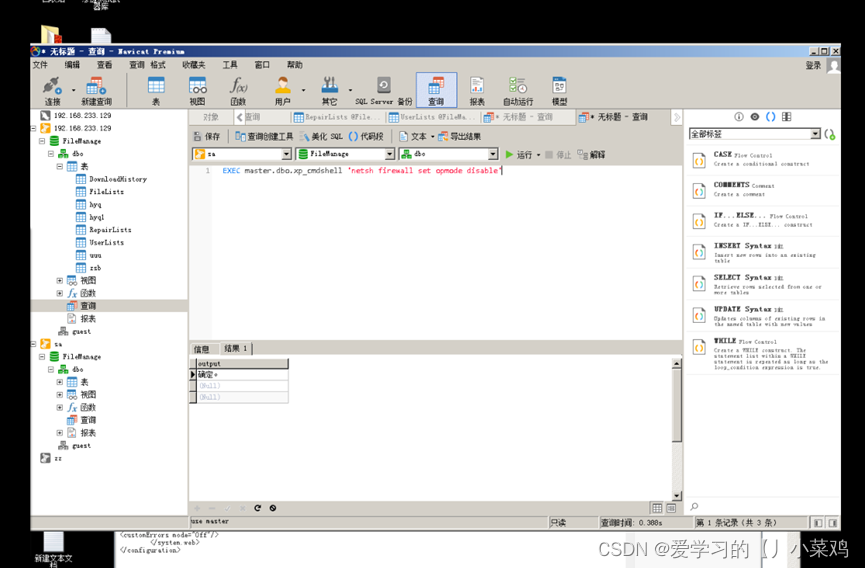
Task: Click the refresh icon below the result grid
Action: click(258, 508)
